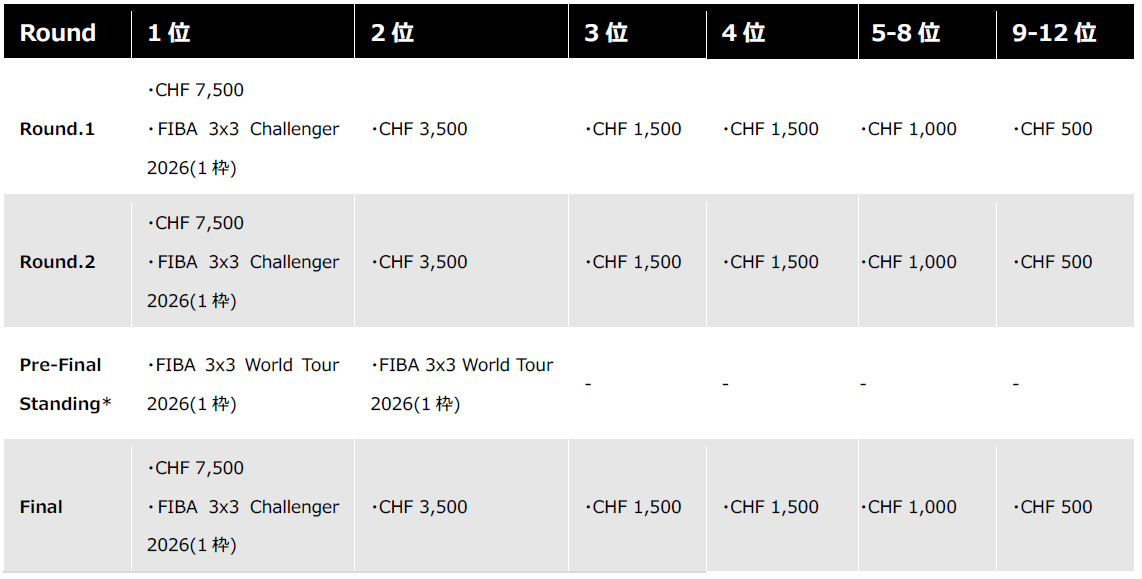Click the Round.1 first-place CHF 7,500 text
The image size is (1142, 579).
click(196, 90)
